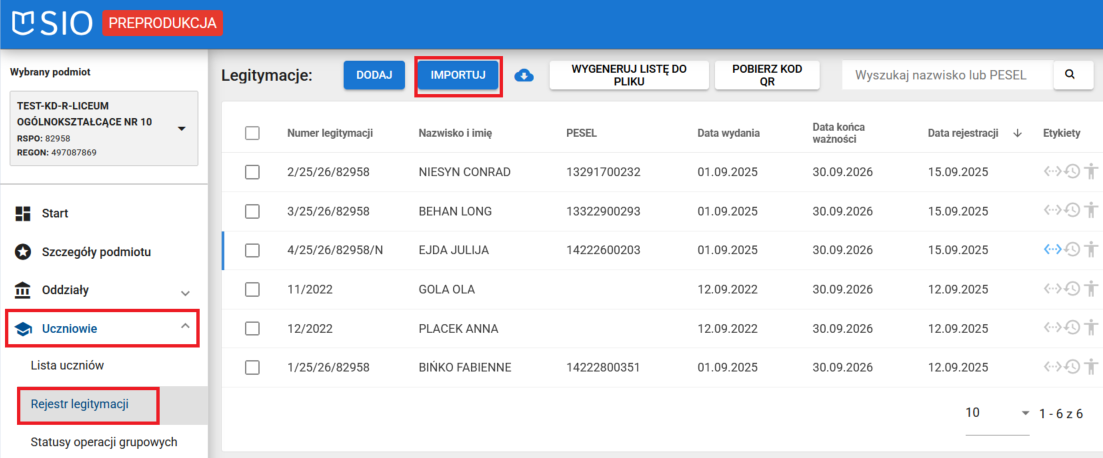Check the box for NIESYN CONRAD row
Image resolution: width=1103 pixels, height=458 pixels.
[252, 172]
